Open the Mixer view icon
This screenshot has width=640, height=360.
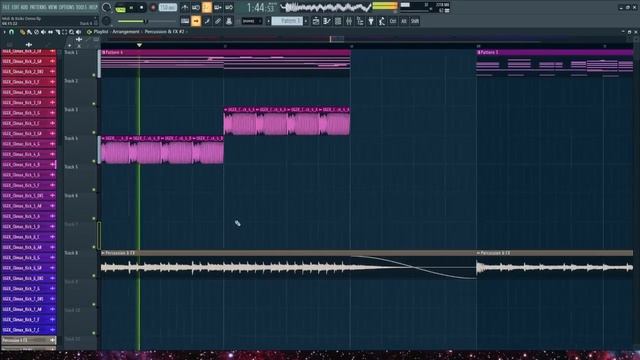click(349, 21)
